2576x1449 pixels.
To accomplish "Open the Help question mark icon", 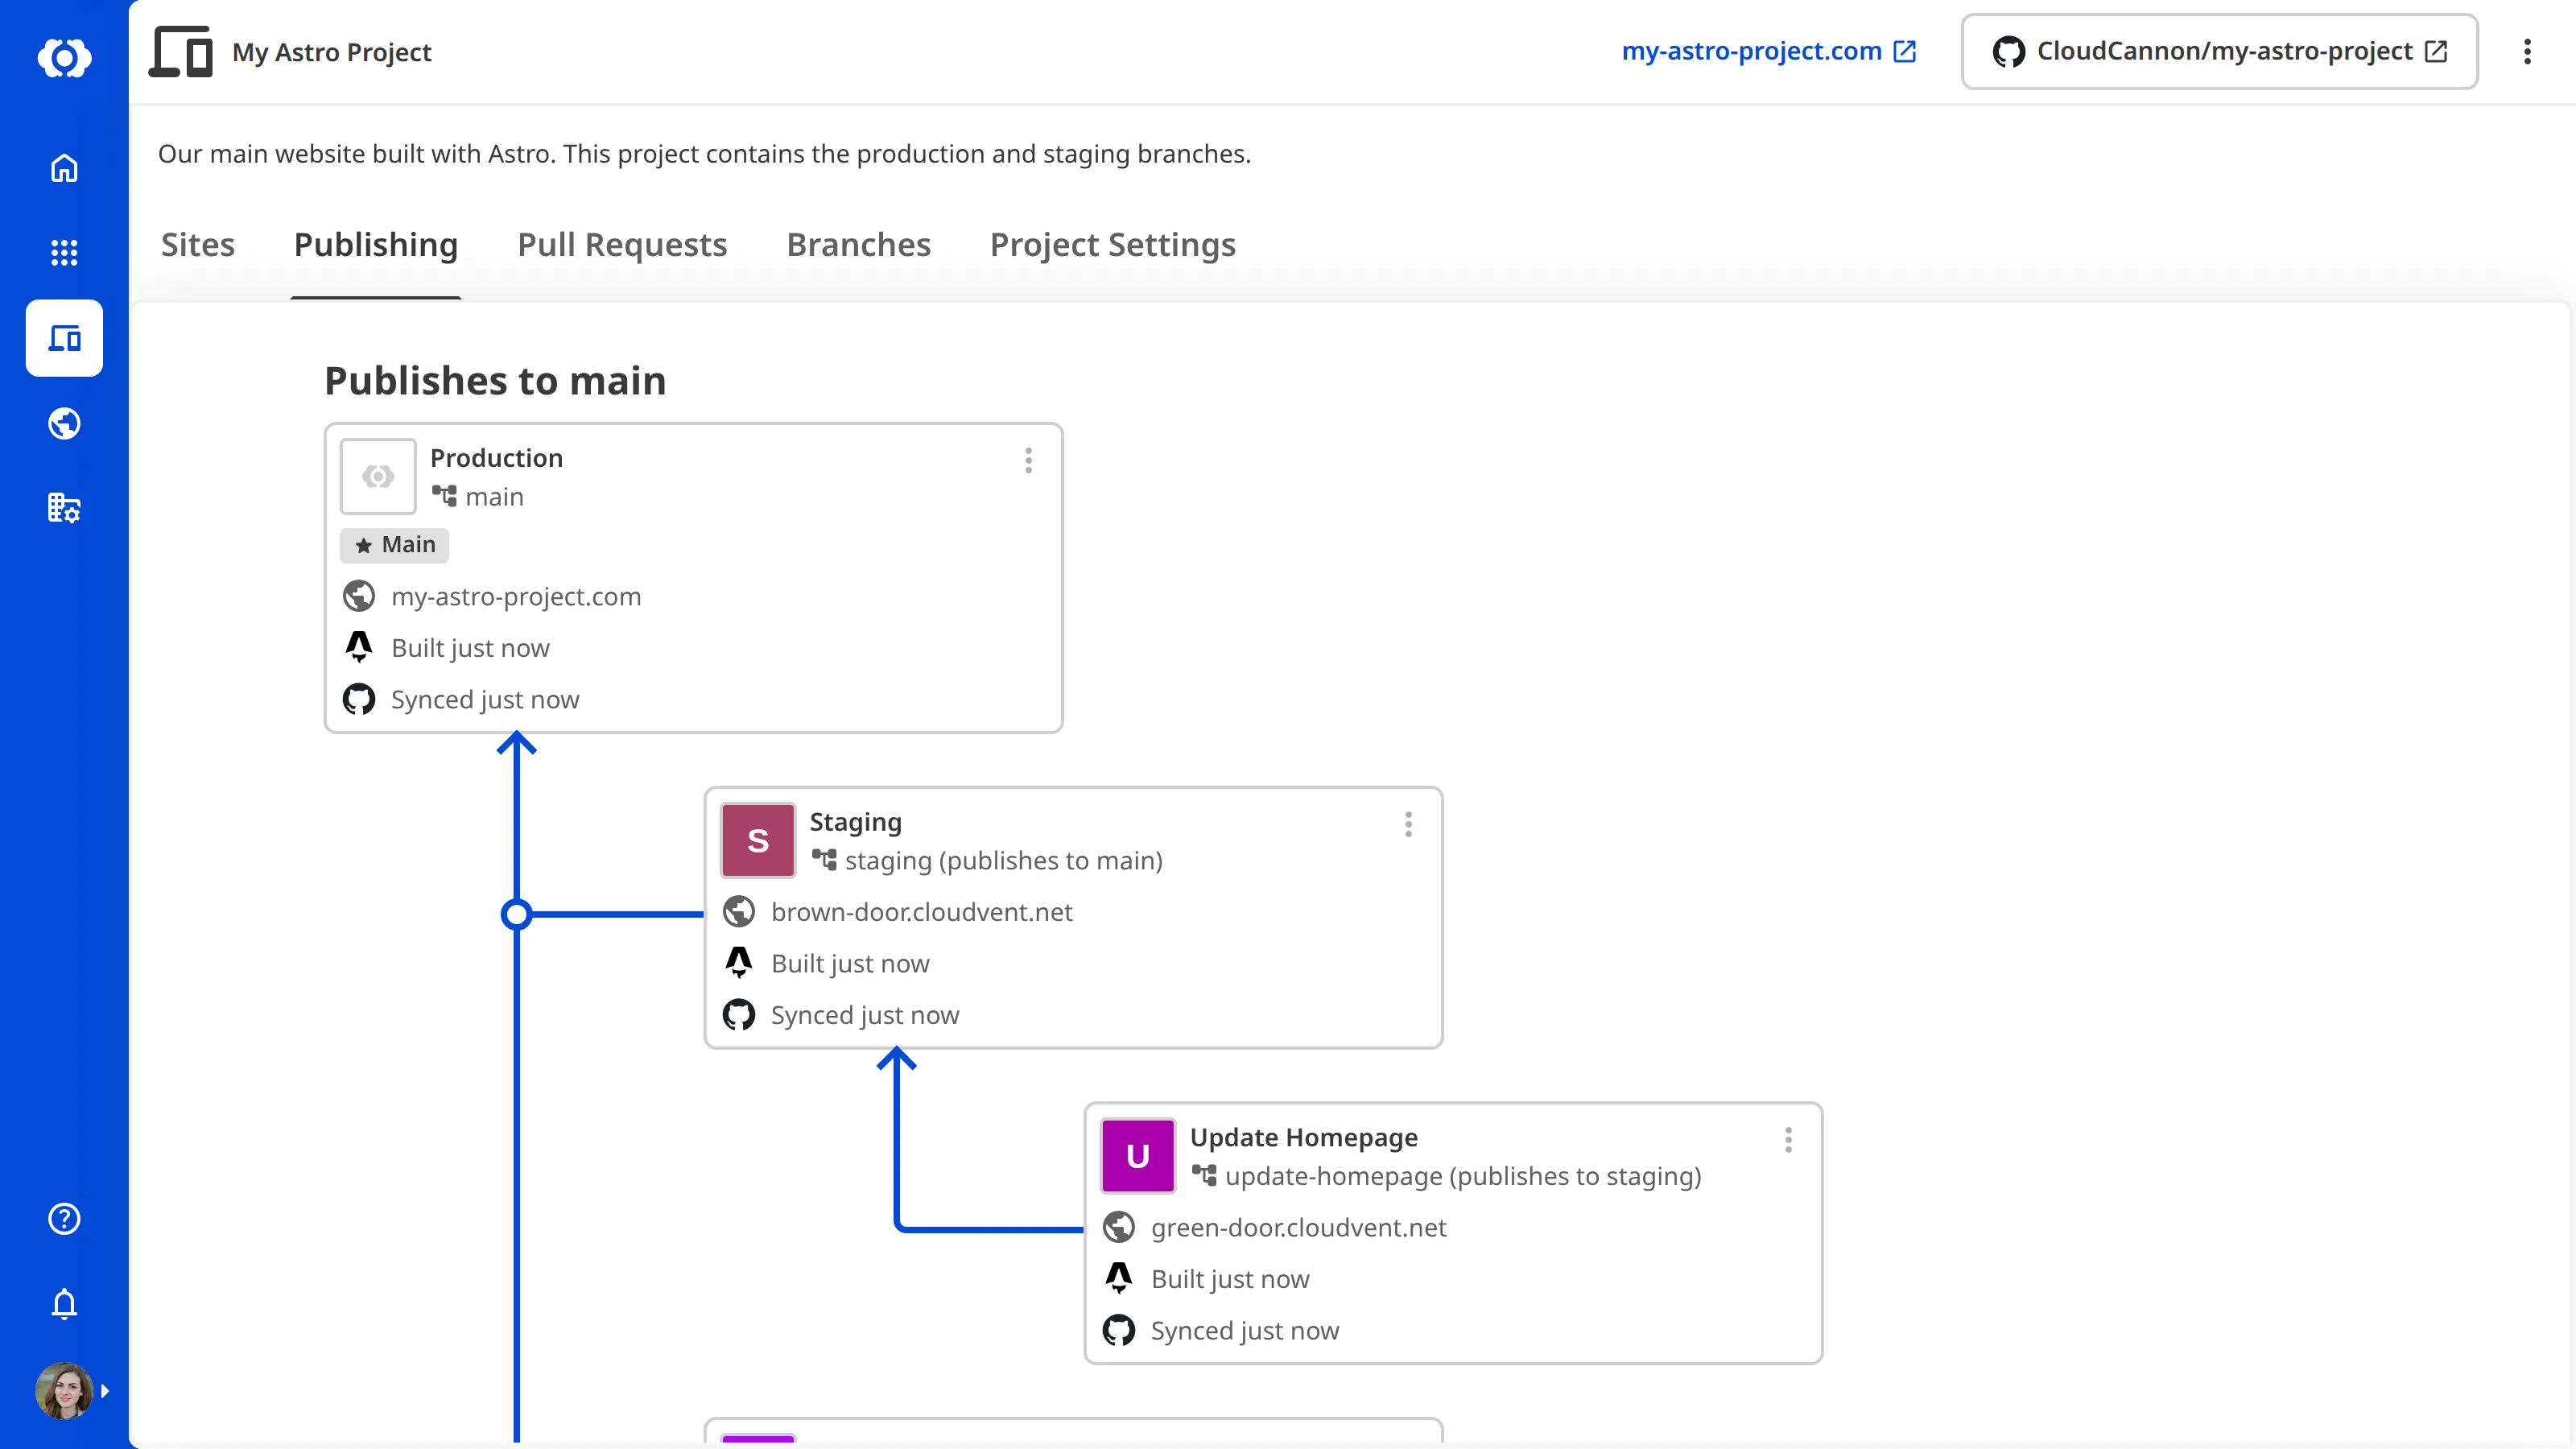I will pos(64,1218).
